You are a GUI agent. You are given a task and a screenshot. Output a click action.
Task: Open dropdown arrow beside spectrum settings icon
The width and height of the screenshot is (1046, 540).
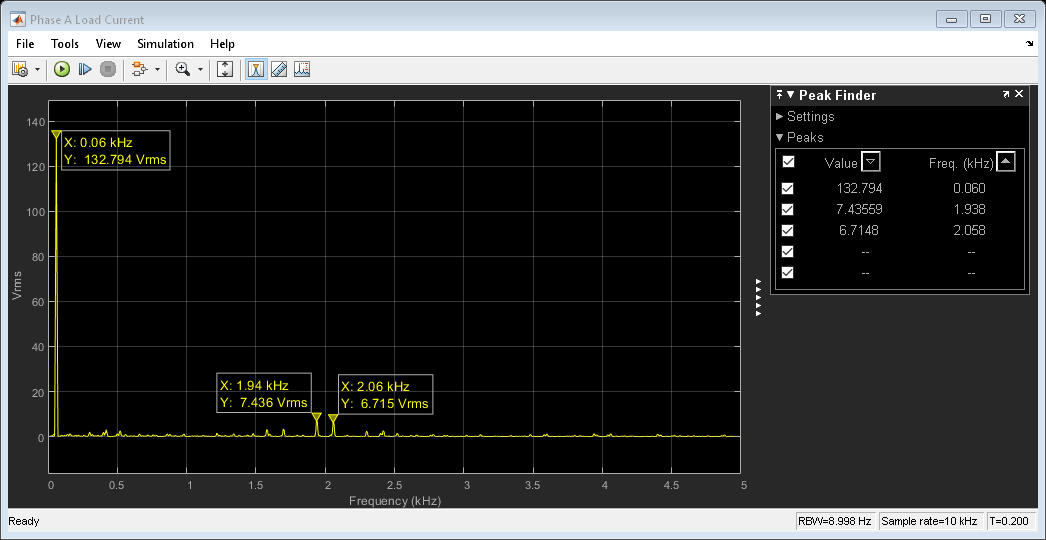37,69
